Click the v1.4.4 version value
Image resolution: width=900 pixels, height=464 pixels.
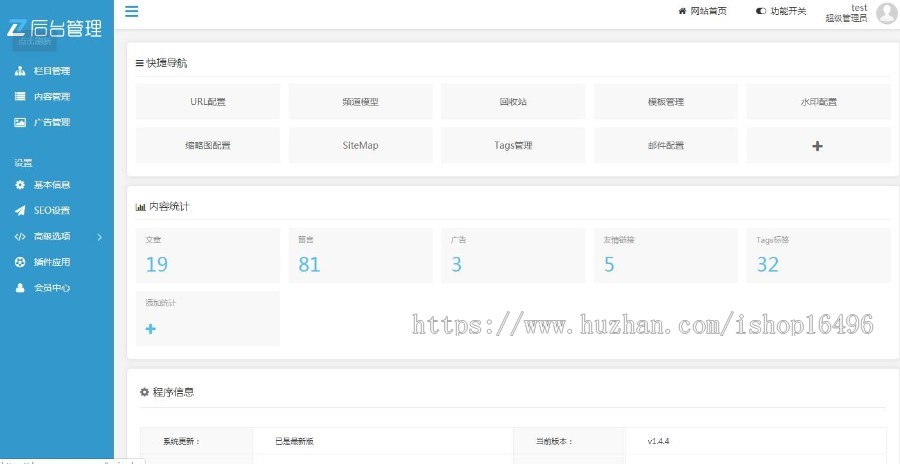[x=658, y=442]
